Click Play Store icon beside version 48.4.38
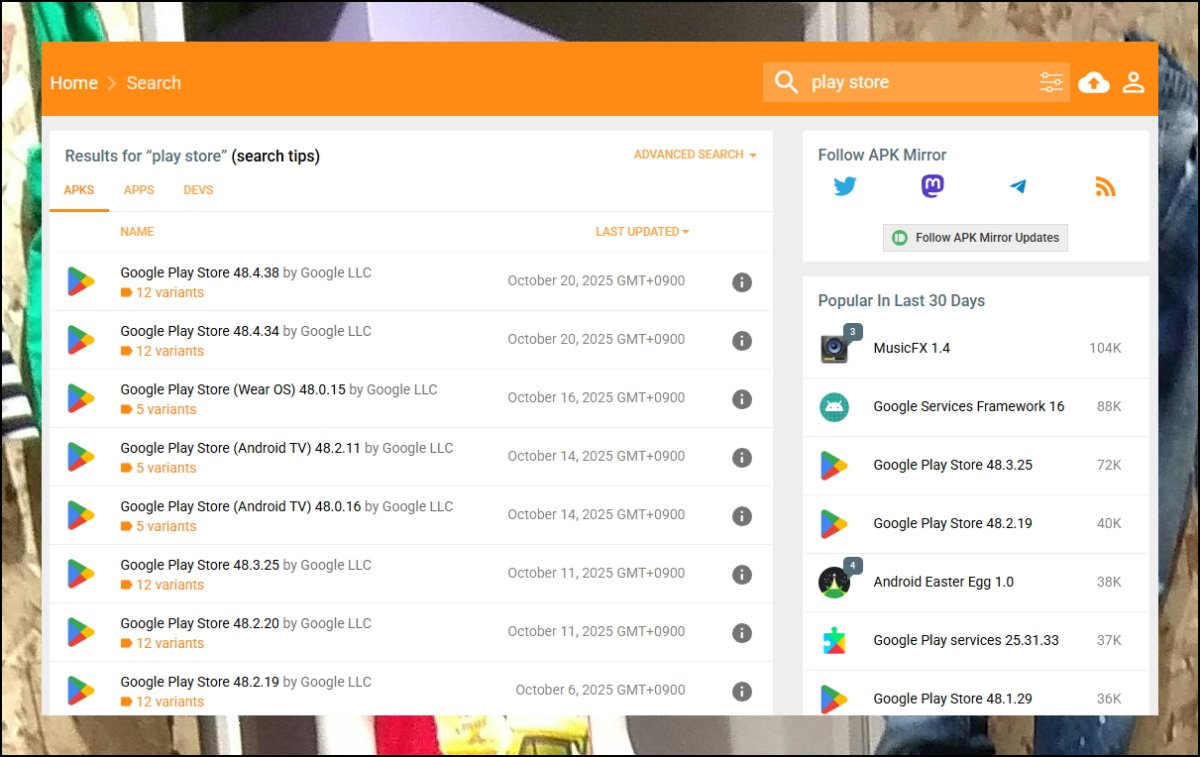 click(80, 282)
